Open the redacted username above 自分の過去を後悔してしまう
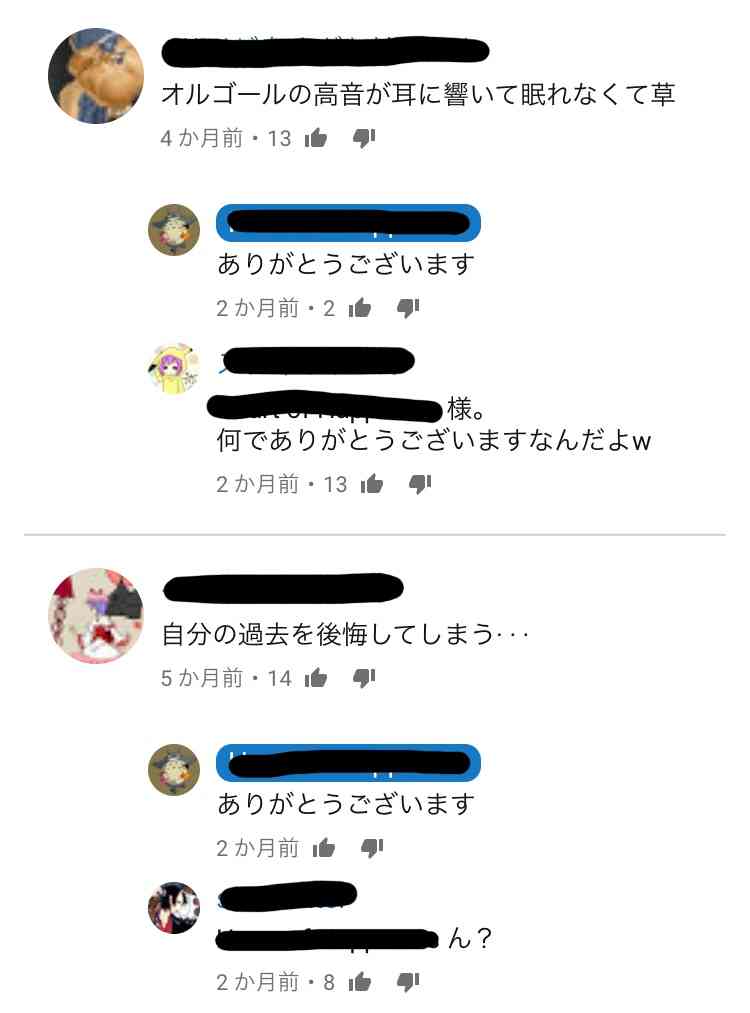The height and width of the screenshot is (1013, 750). [283, 588]
